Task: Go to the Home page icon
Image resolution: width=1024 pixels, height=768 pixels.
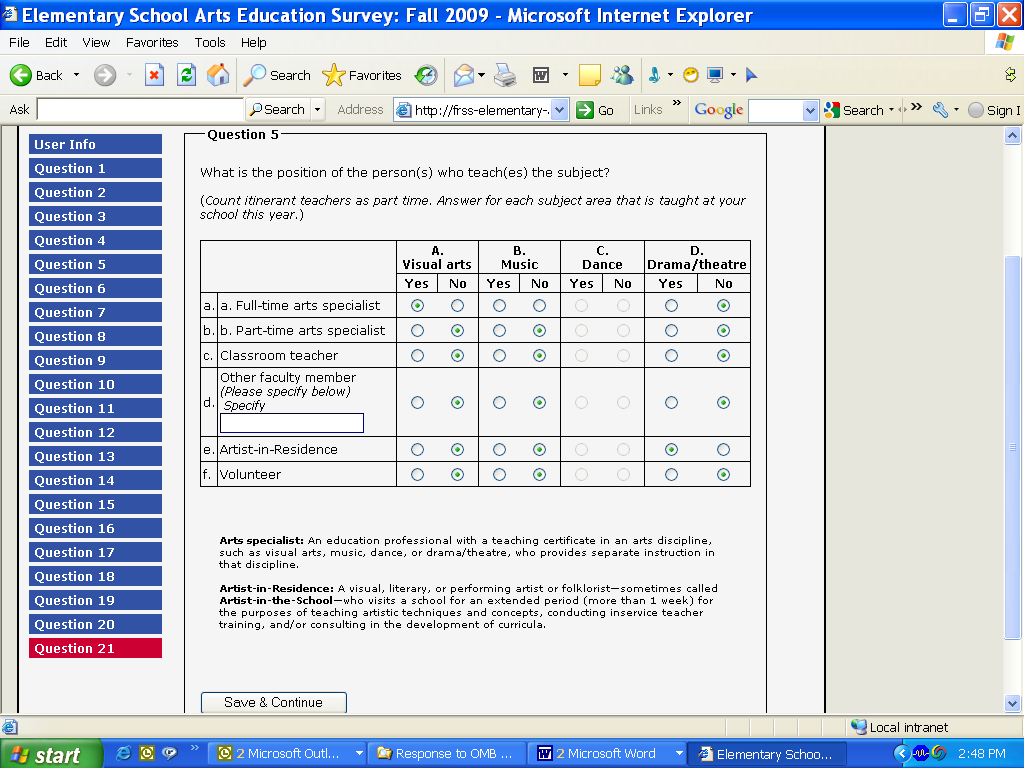Action: (217, 75)
